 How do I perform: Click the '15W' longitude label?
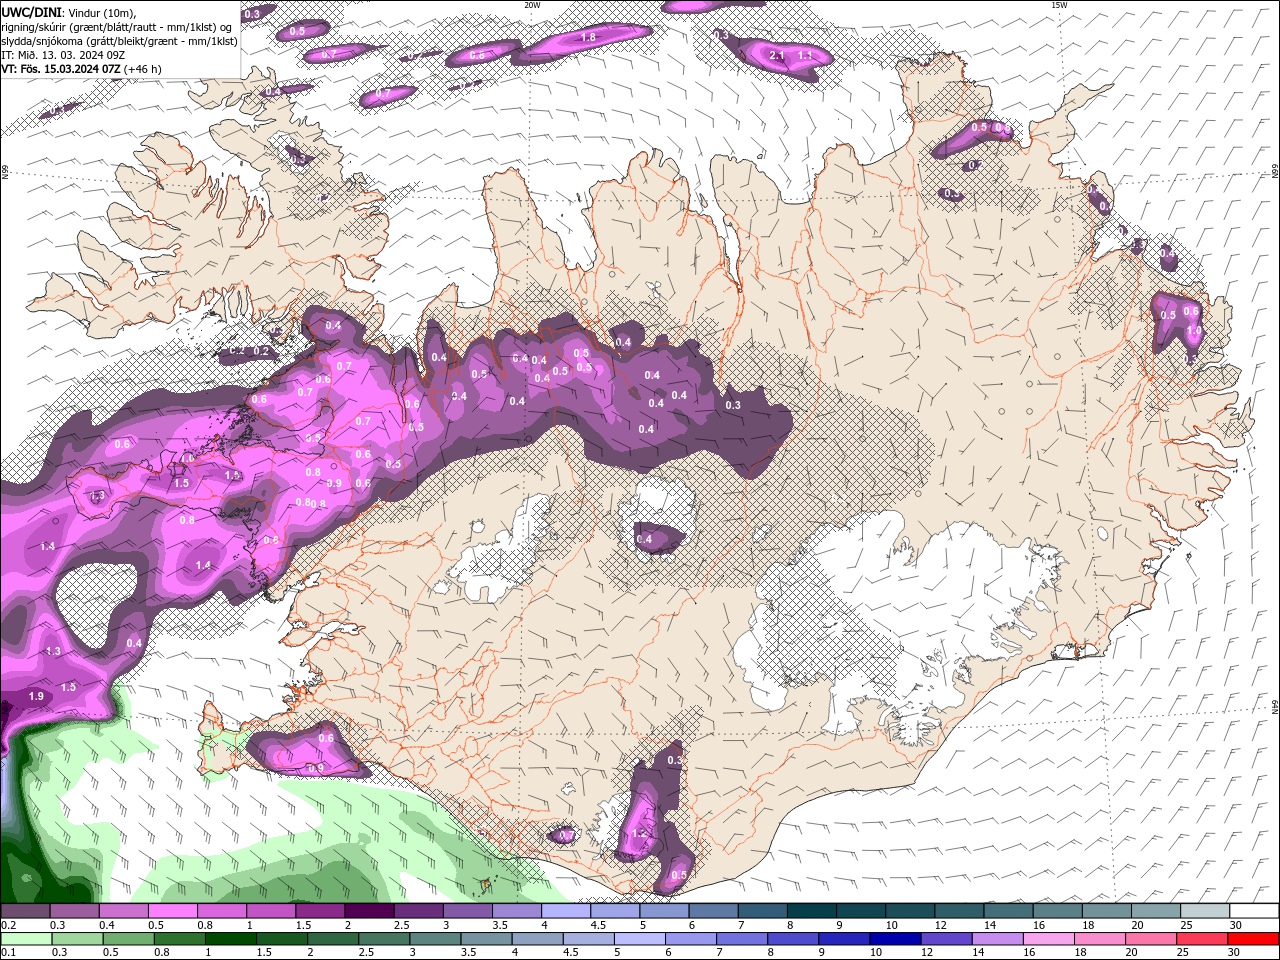click(x=1059, y=4)
